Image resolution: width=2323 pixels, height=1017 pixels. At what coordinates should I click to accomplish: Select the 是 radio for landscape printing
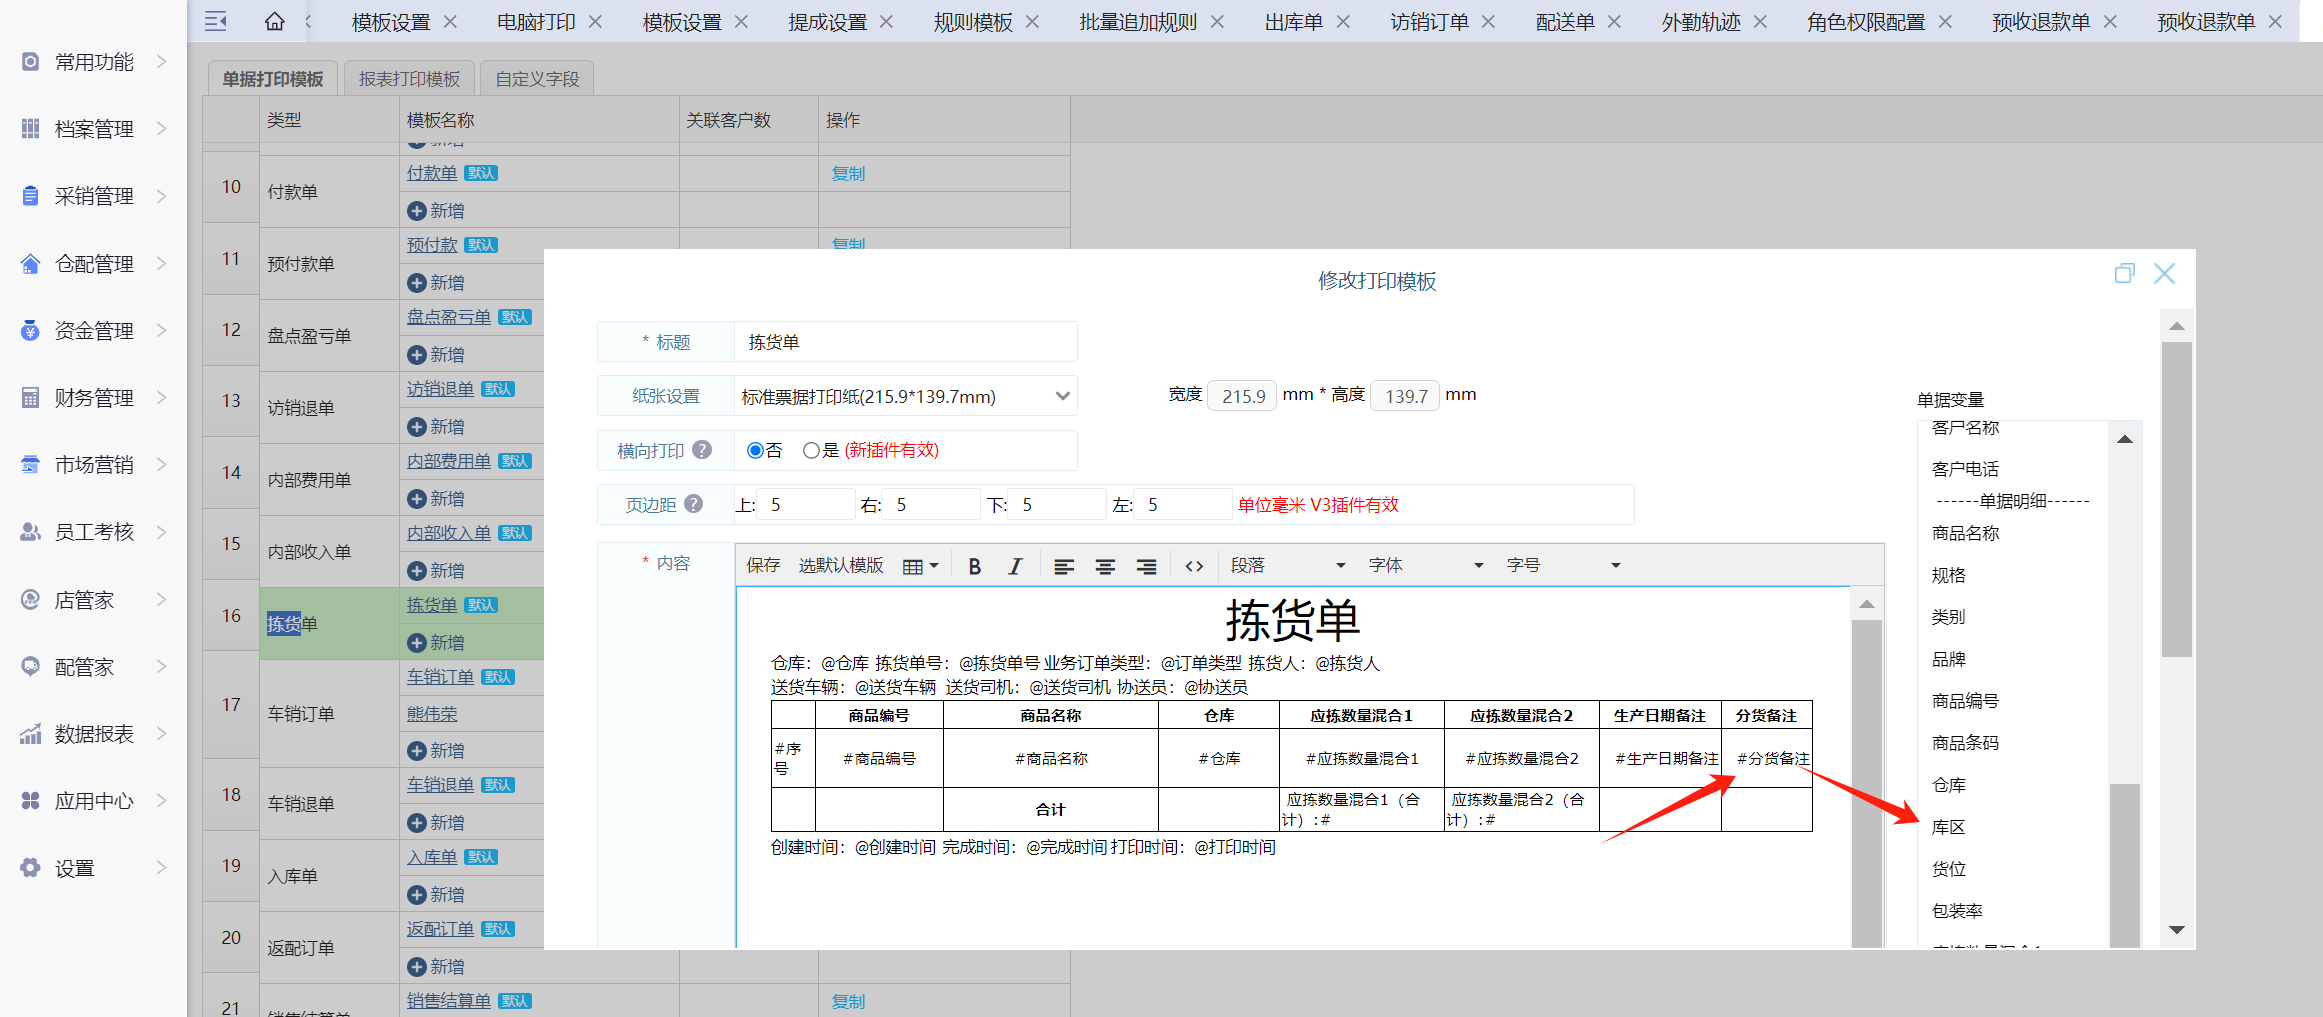(x=811, y=450)
